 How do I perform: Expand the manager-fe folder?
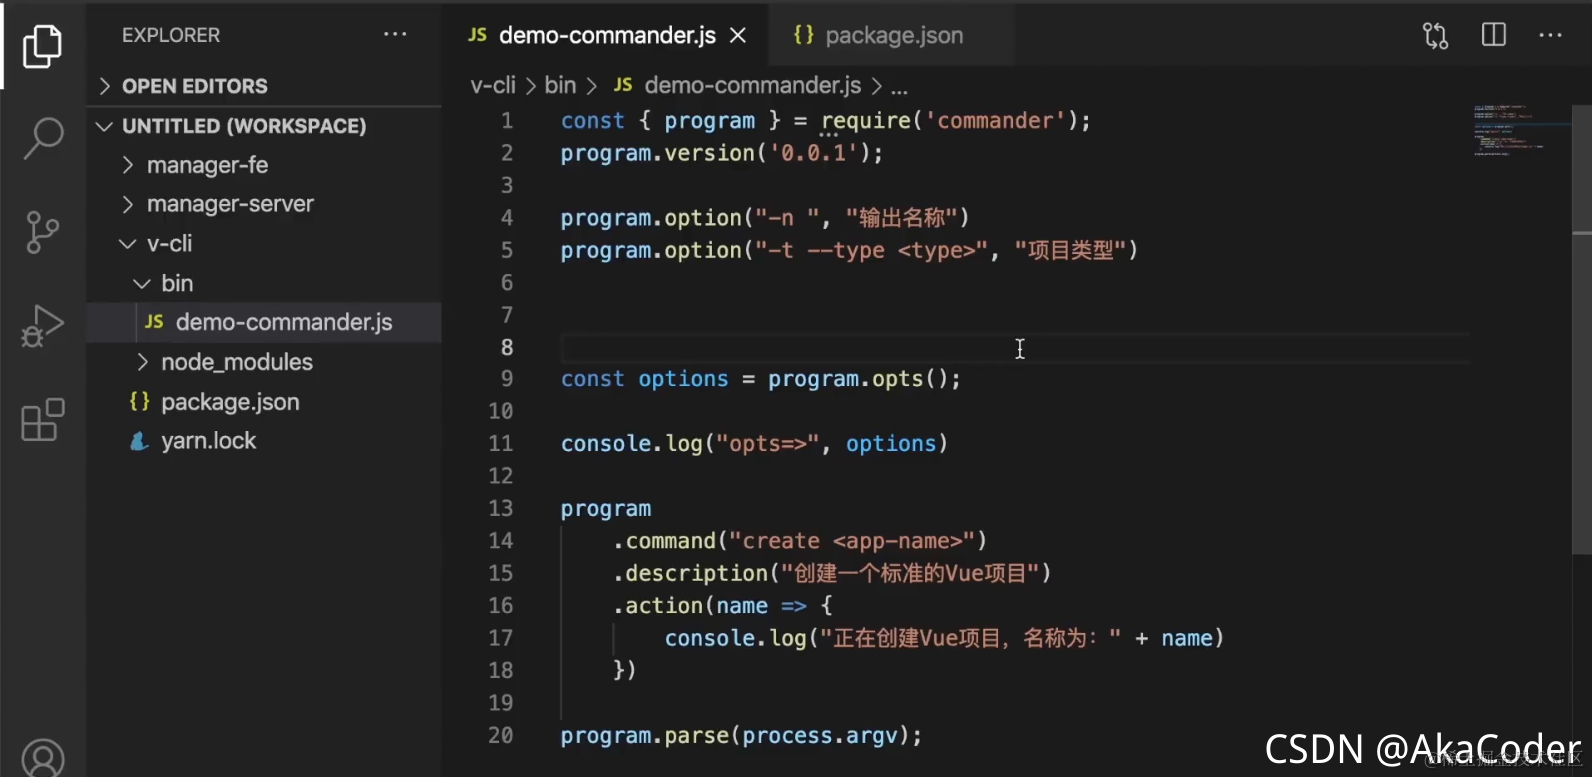pos(264,165)
